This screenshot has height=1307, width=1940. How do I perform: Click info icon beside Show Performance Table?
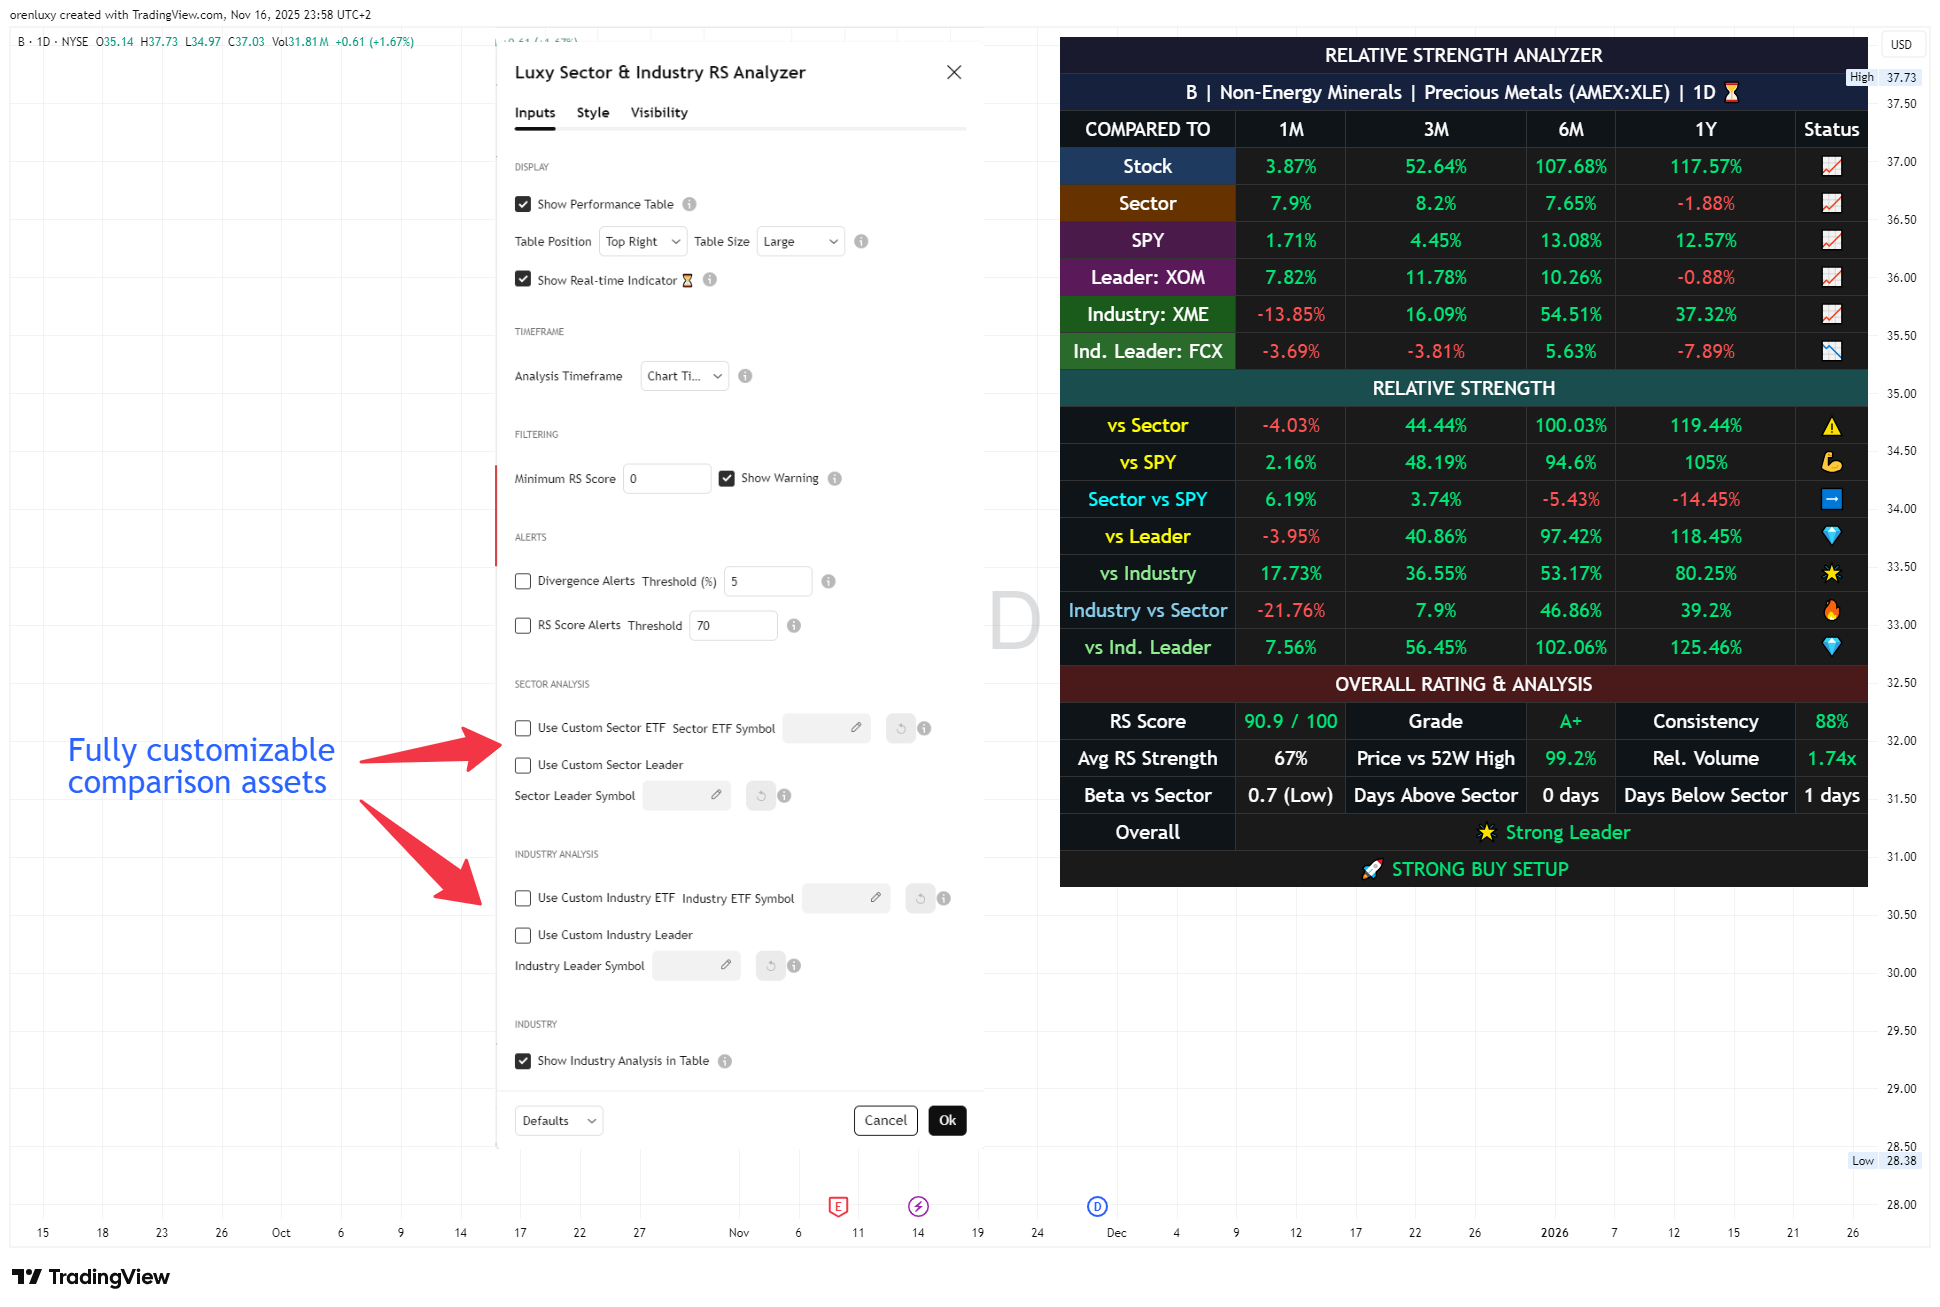pyautogui.click(x=689, y=204)
